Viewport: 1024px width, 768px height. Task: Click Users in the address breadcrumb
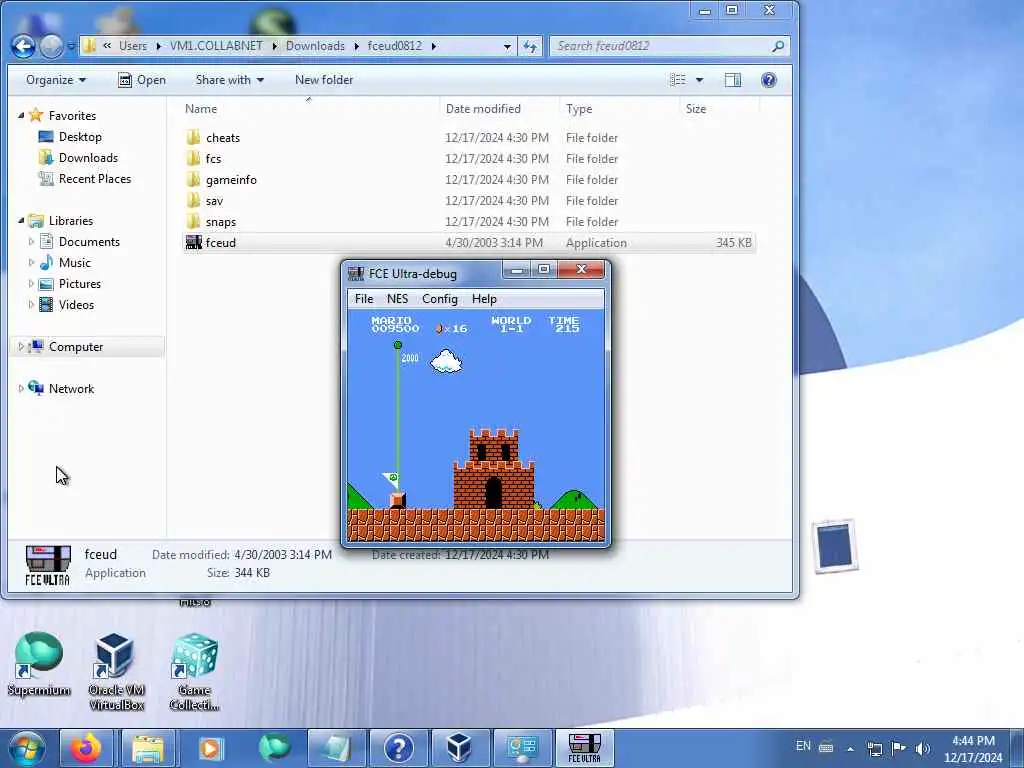[x=133, y=46]
